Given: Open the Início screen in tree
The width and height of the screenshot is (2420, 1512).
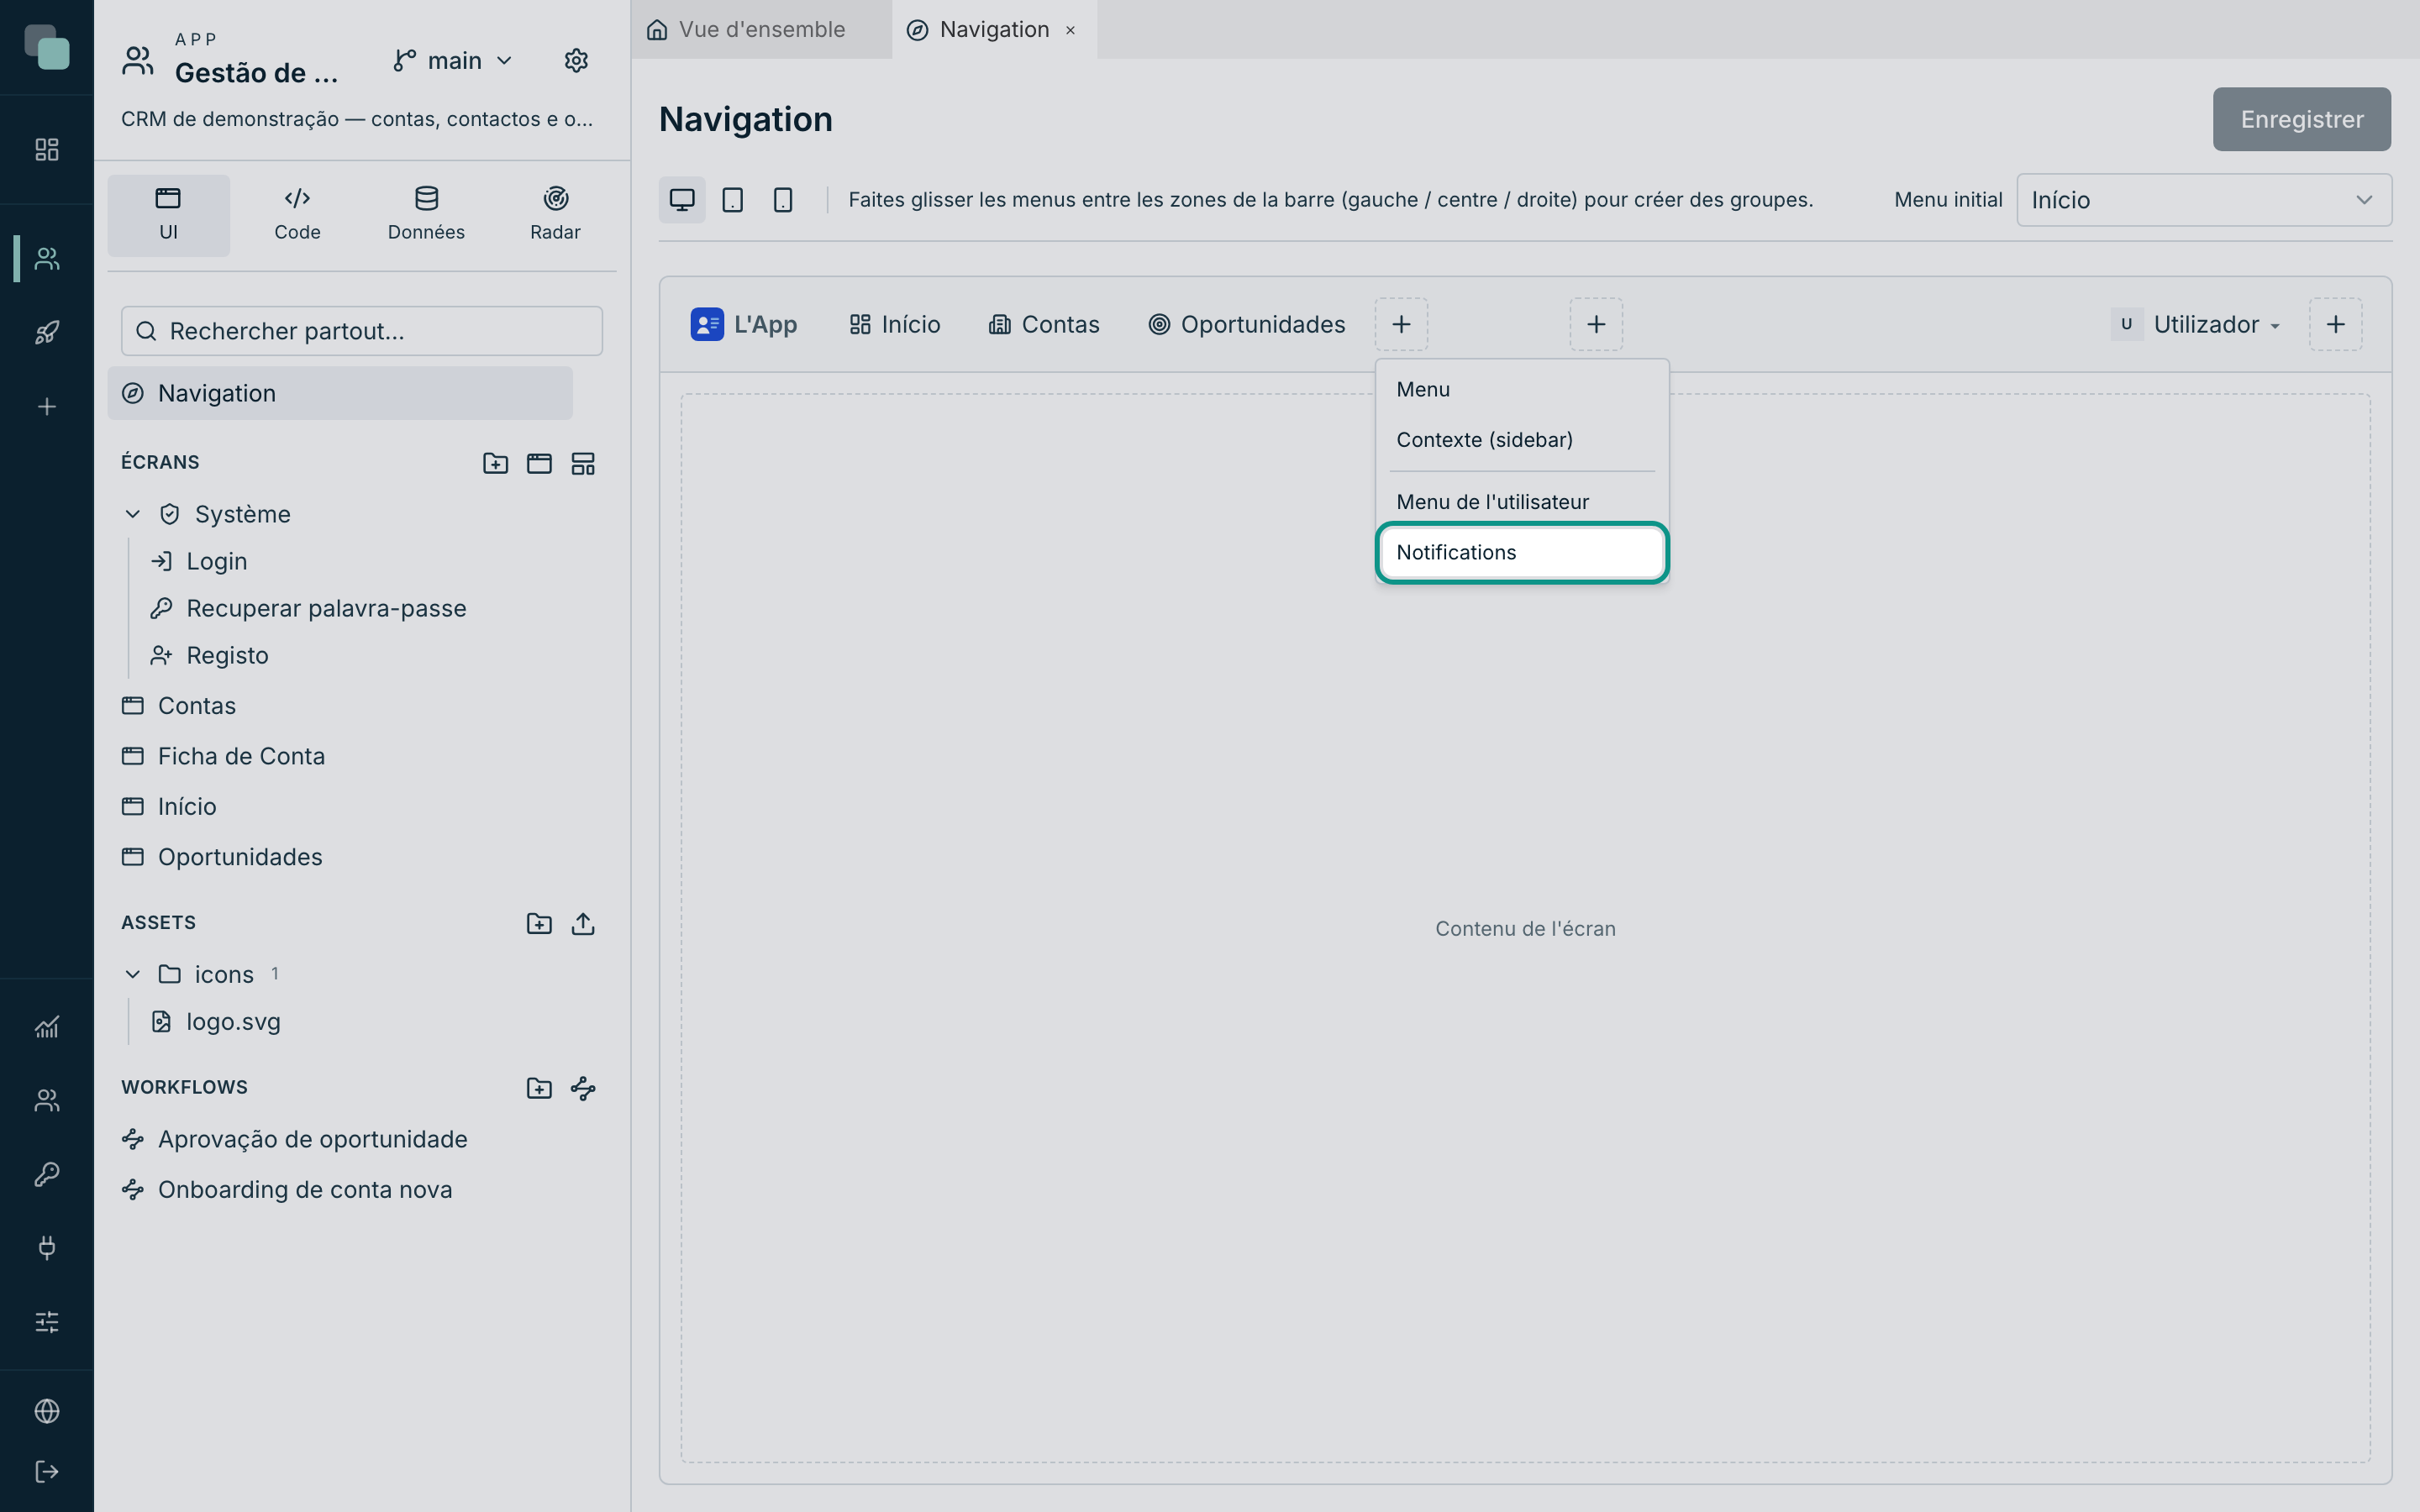Looking at the screenshot, I should coord(169,806).
